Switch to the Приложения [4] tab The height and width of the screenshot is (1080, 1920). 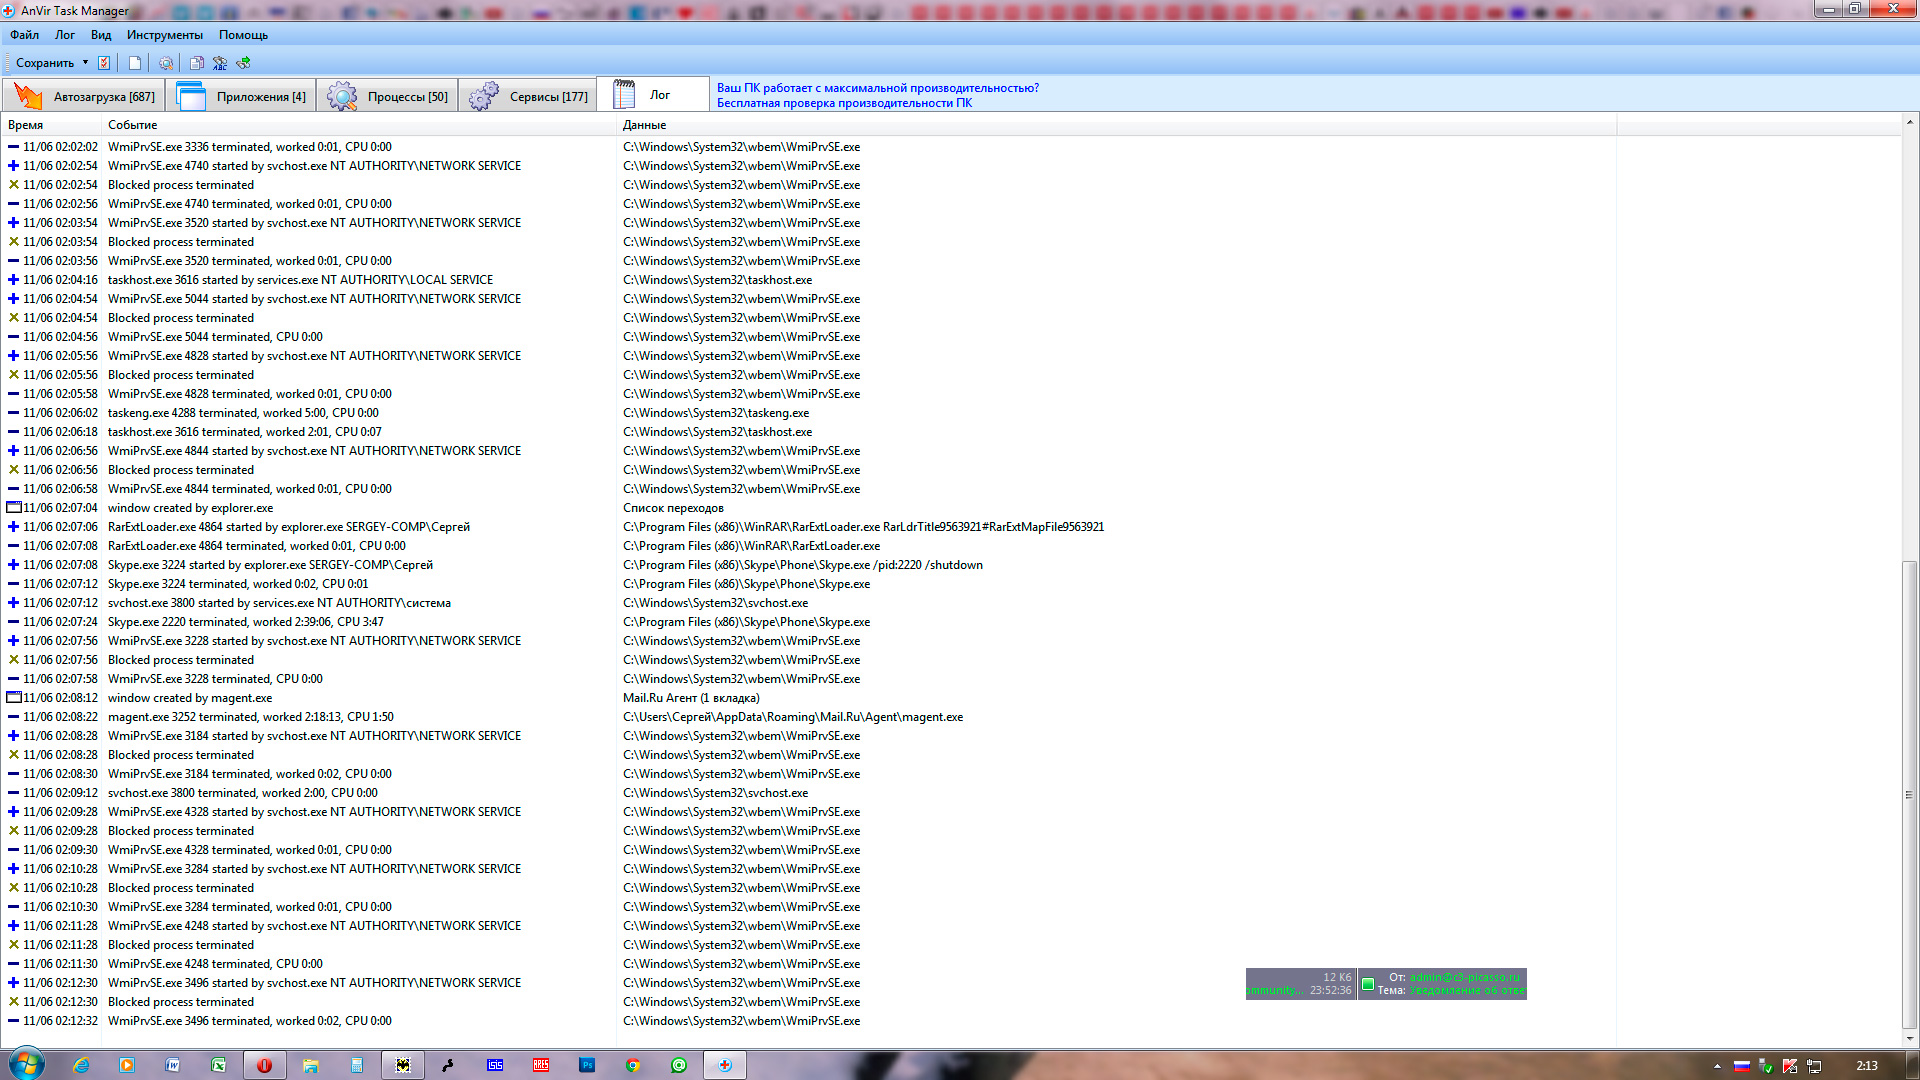[x=241, y=96]
